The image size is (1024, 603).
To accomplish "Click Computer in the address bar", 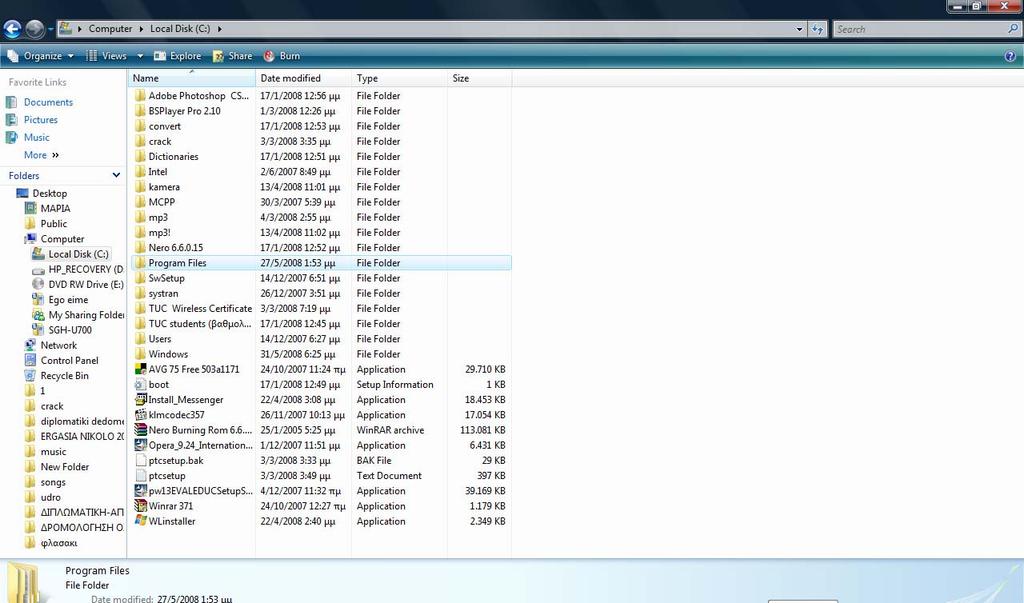I will [110, 29].
